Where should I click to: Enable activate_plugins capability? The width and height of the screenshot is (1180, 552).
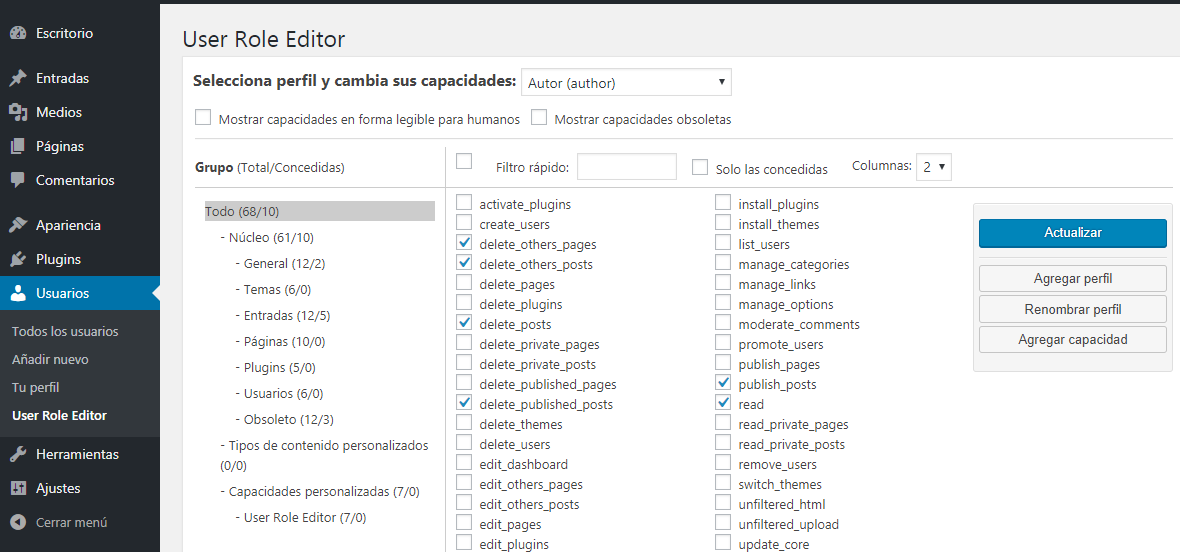tap(464, 203)
